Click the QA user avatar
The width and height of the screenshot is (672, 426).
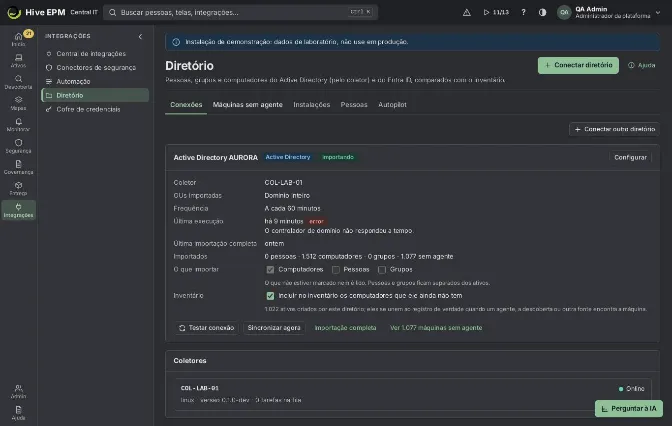click(x=564, y=12)
